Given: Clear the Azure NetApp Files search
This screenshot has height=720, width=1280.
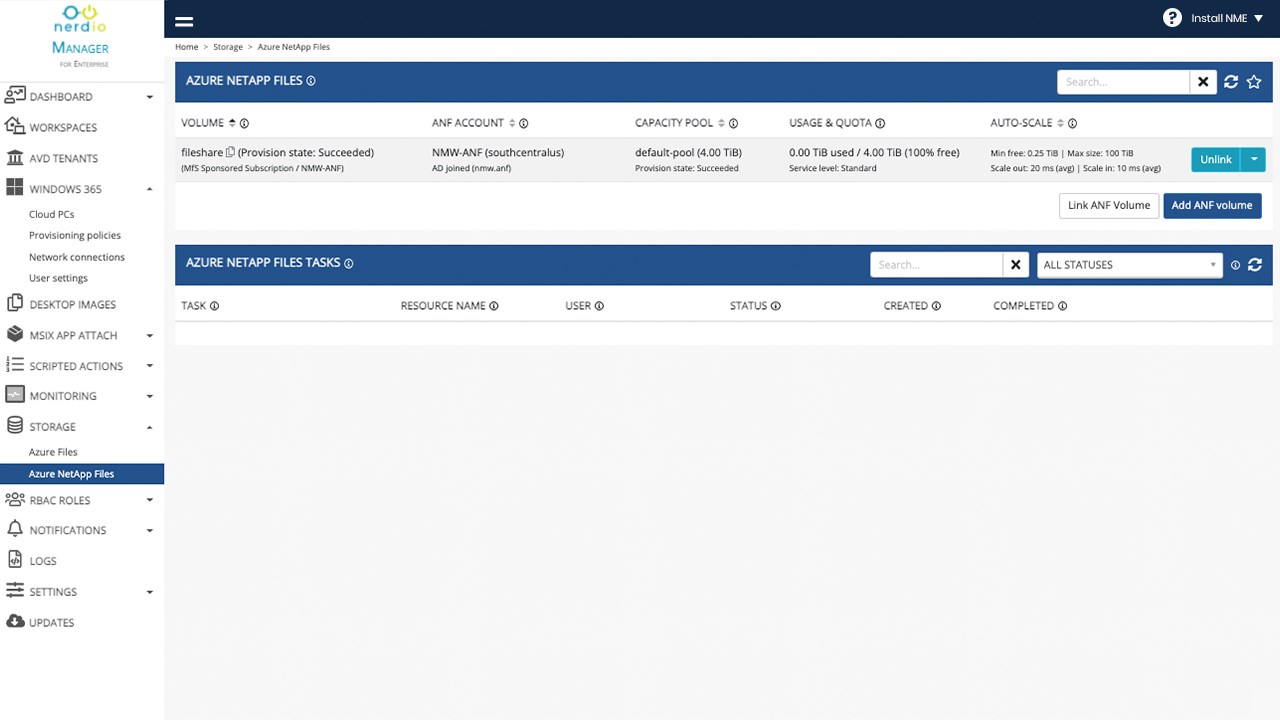Looking at the screenshot, I should (1203, 82).
